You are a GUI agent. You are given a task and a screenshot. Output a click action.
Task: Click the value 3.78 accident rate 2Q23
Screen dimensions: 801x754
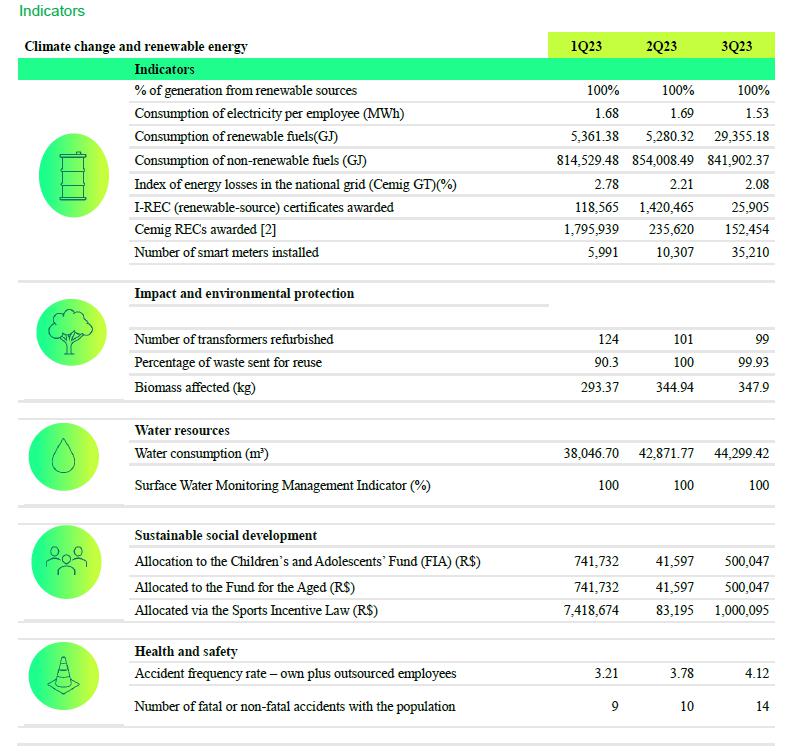pos(681,674)
